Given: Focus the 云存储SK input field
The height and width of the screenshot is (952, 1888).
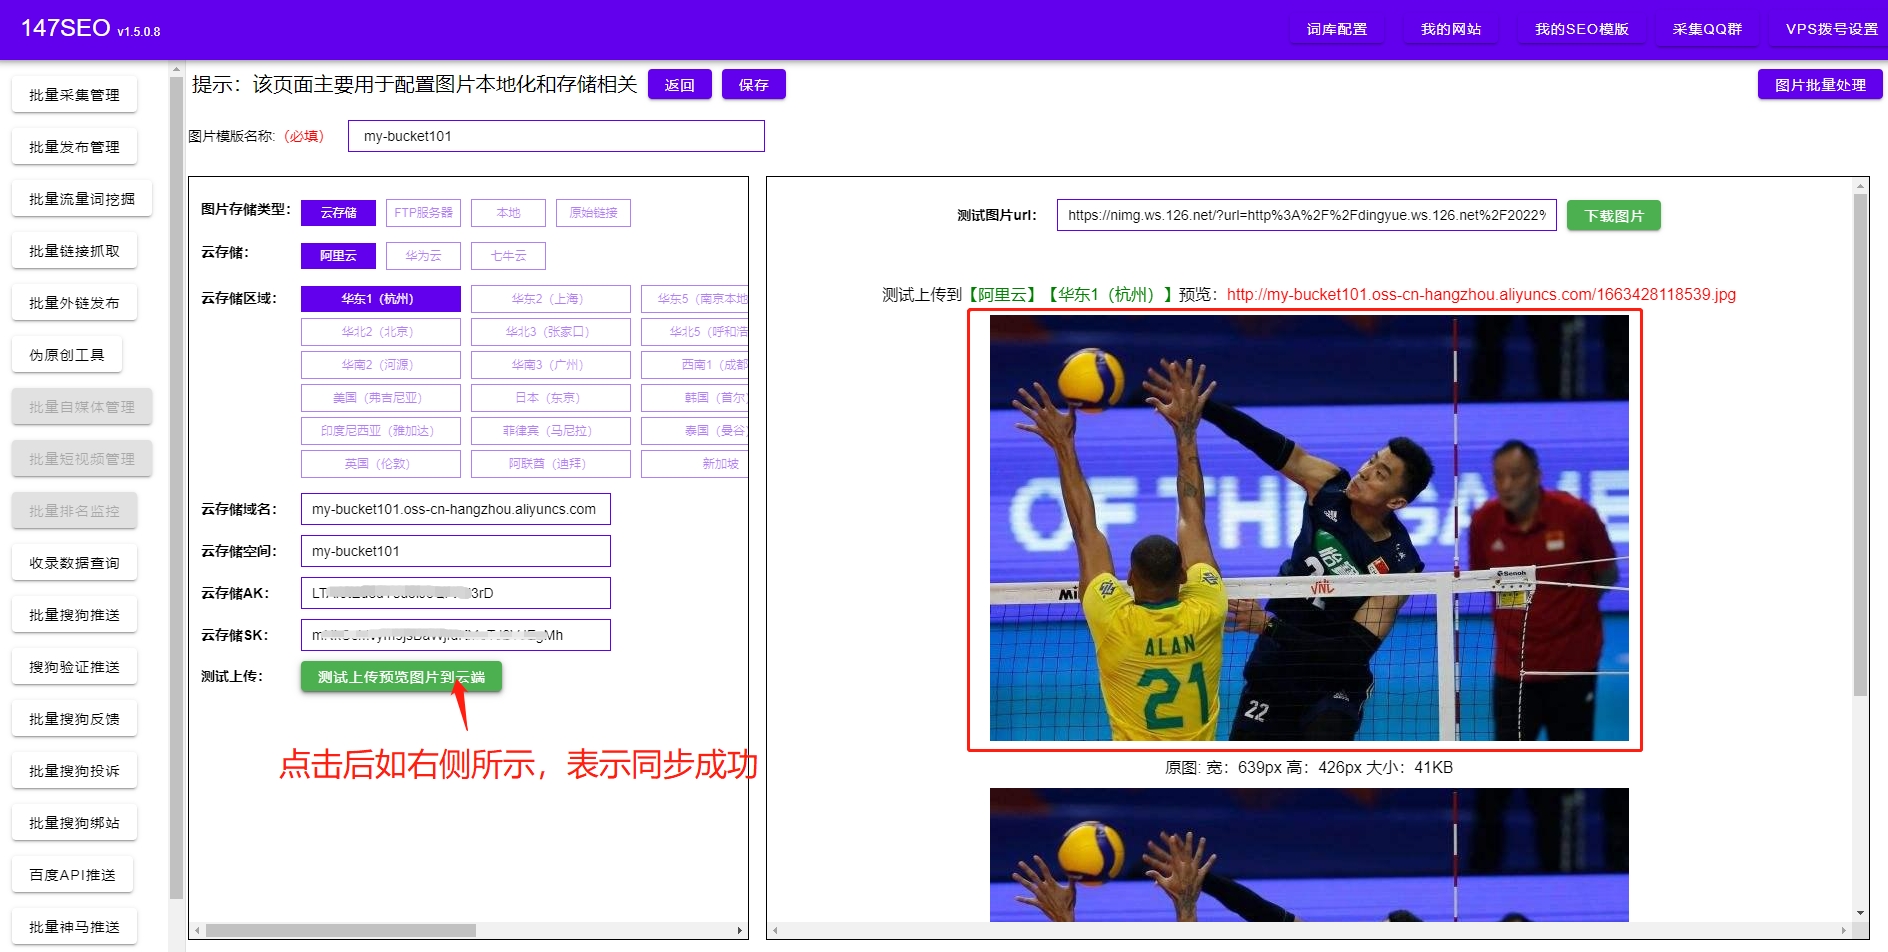Looking at the screenshot, I should tap(456, 635).
